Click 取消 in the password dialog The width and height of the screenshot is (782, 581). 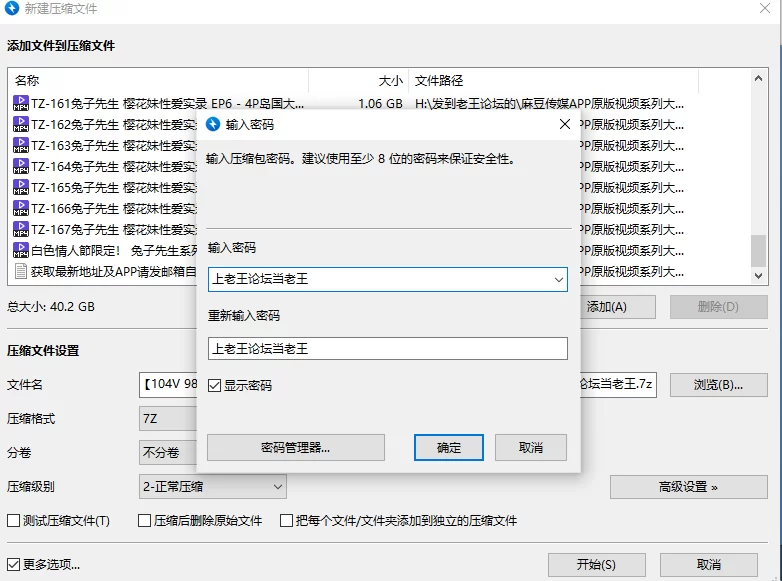click(531, 447)
